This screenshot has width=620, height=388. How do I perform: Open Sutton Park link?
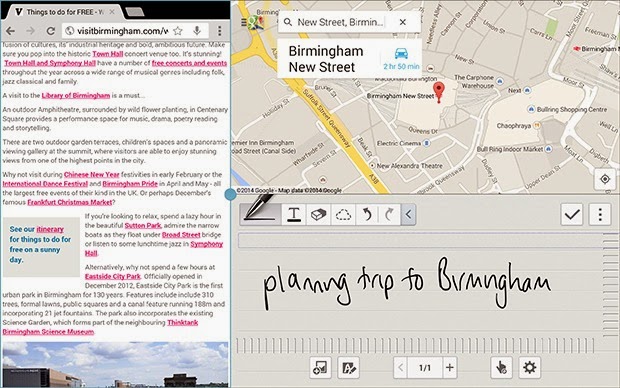point(143,225)
